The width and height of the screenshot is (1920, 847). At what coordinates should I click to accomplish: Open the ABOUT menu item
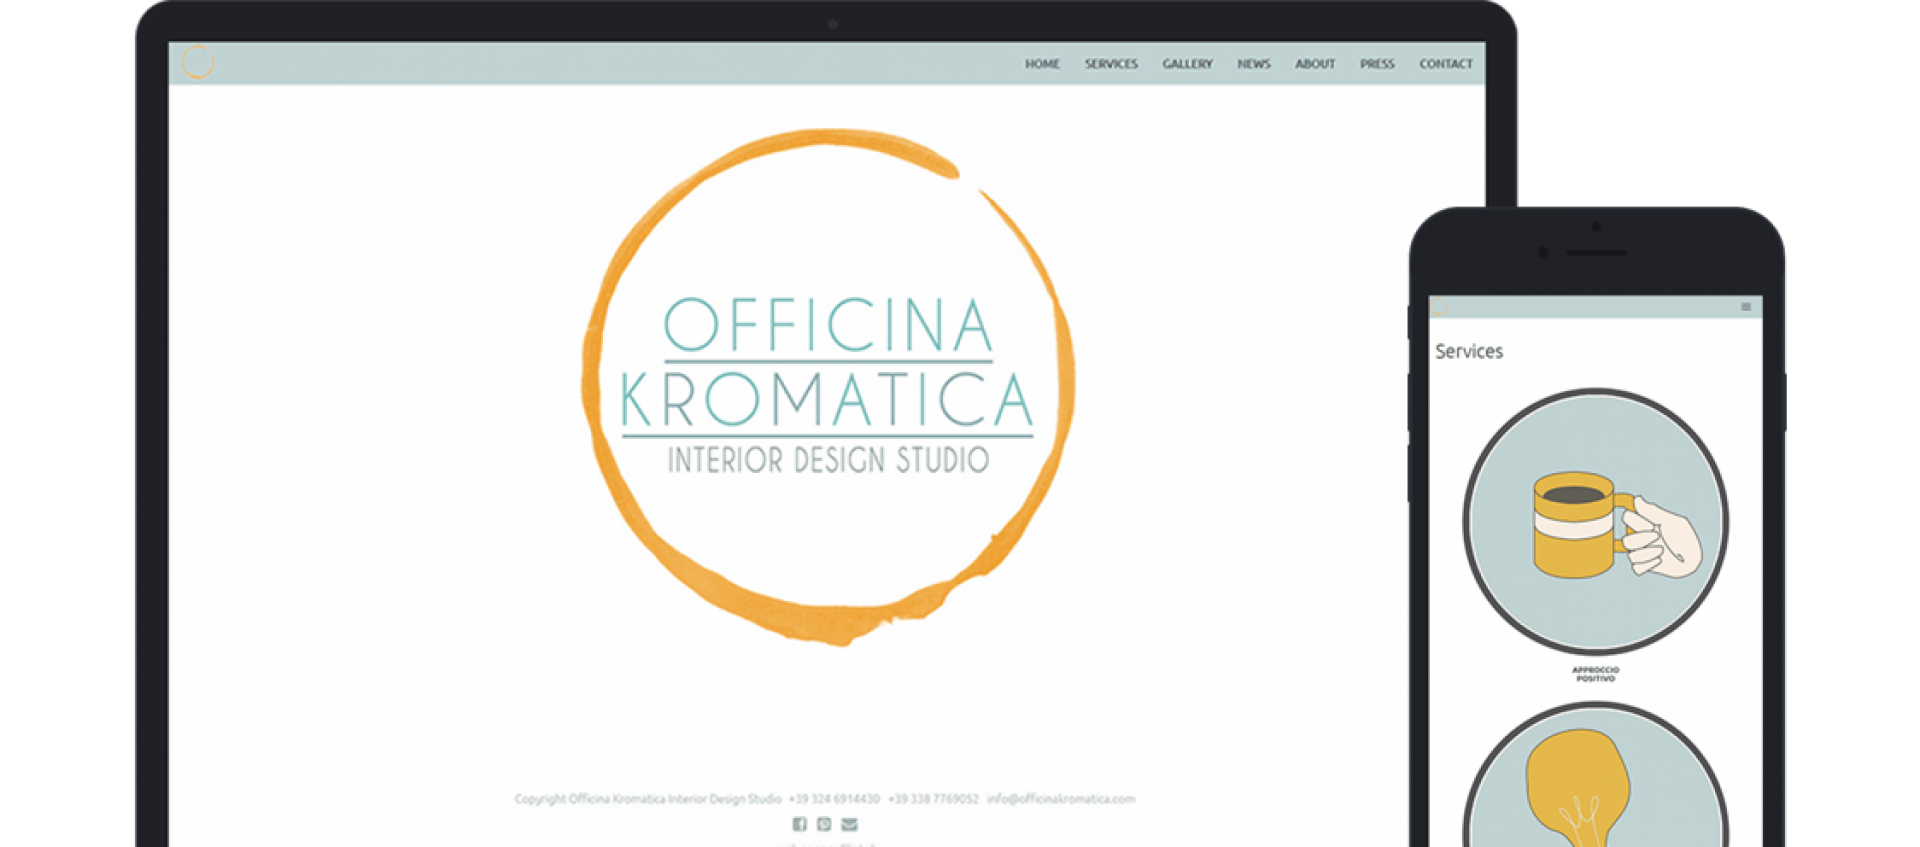(x=1315, y=64)
